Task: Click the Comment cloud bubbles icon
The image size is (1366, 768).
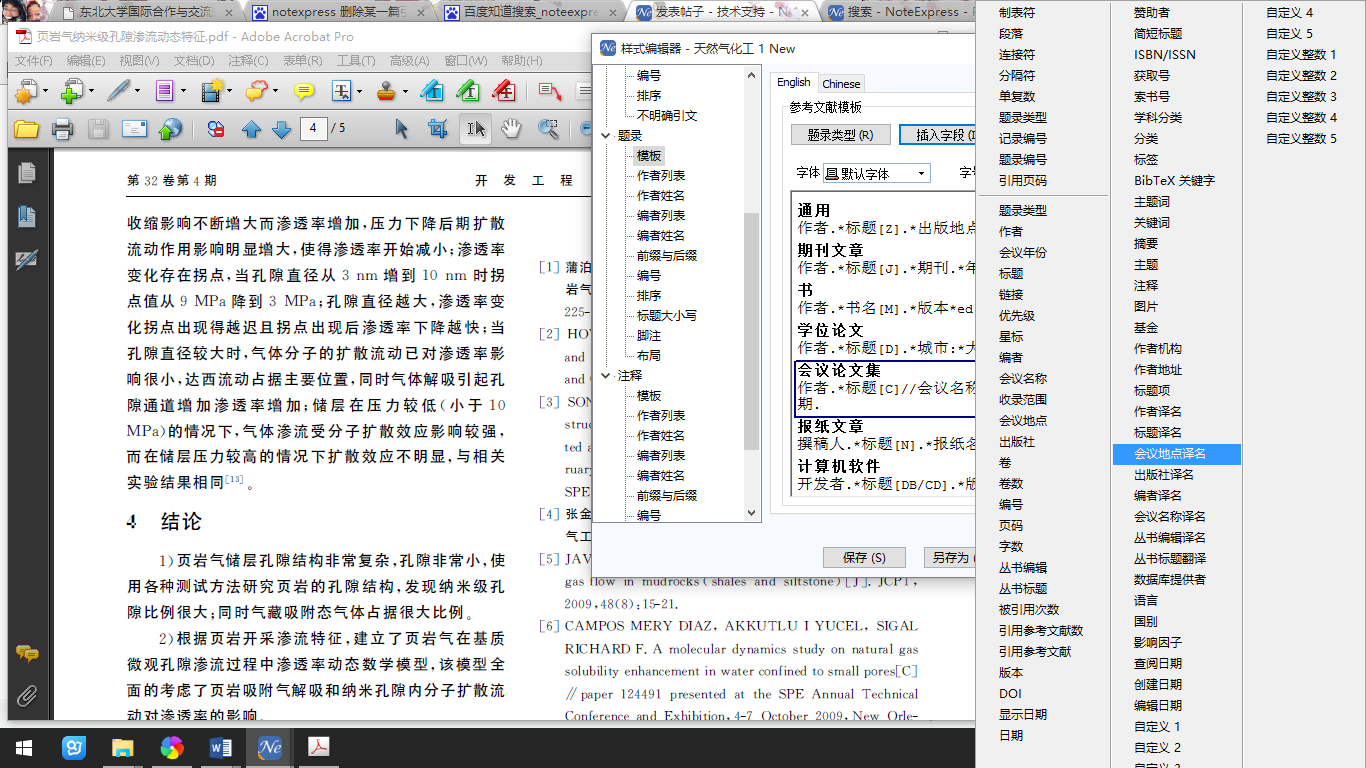Action: 256,92
